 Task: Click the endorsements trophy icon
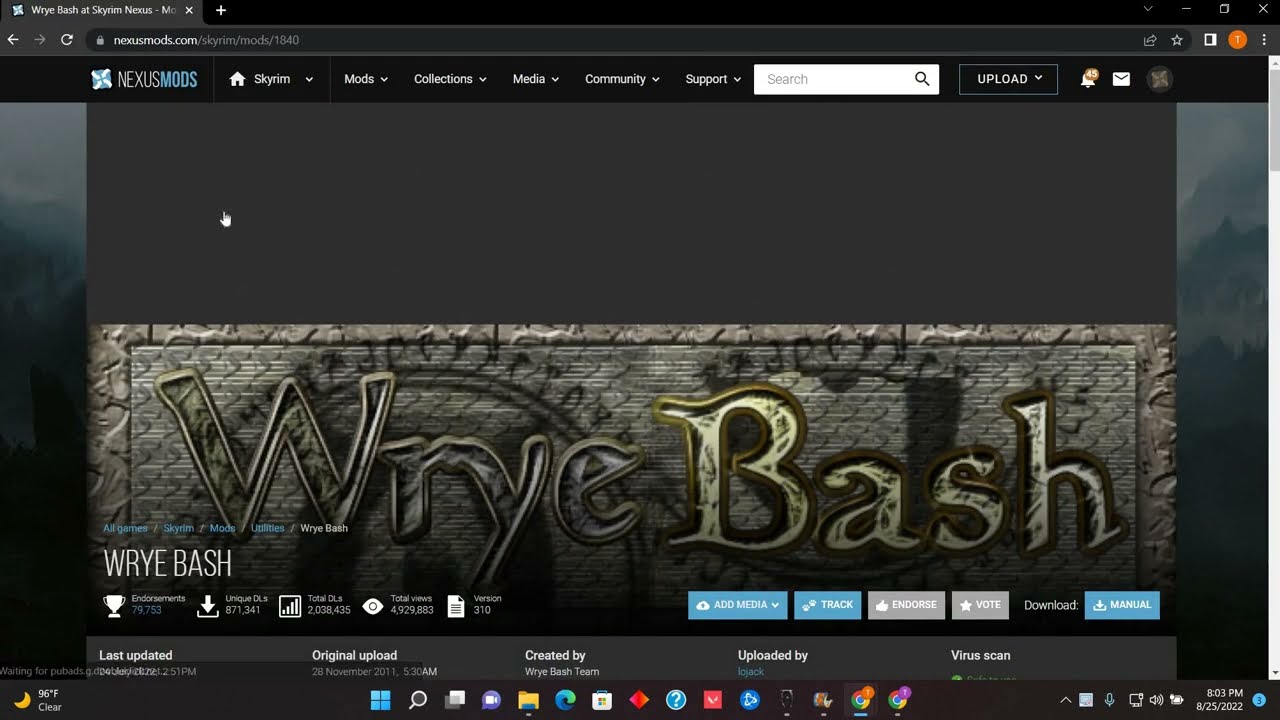click(x=114, y=605)
